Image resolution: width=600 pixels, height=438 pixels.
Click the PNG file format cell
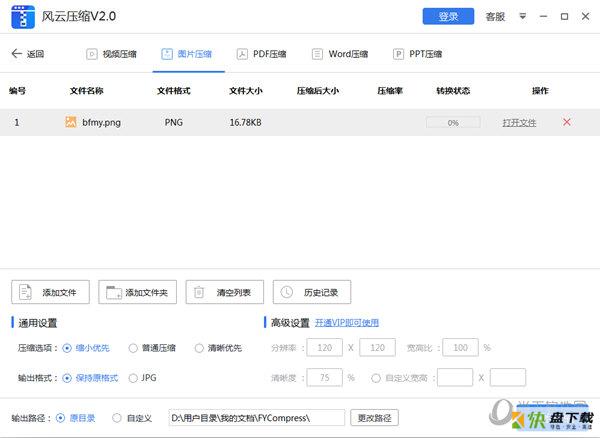[174, 122]
